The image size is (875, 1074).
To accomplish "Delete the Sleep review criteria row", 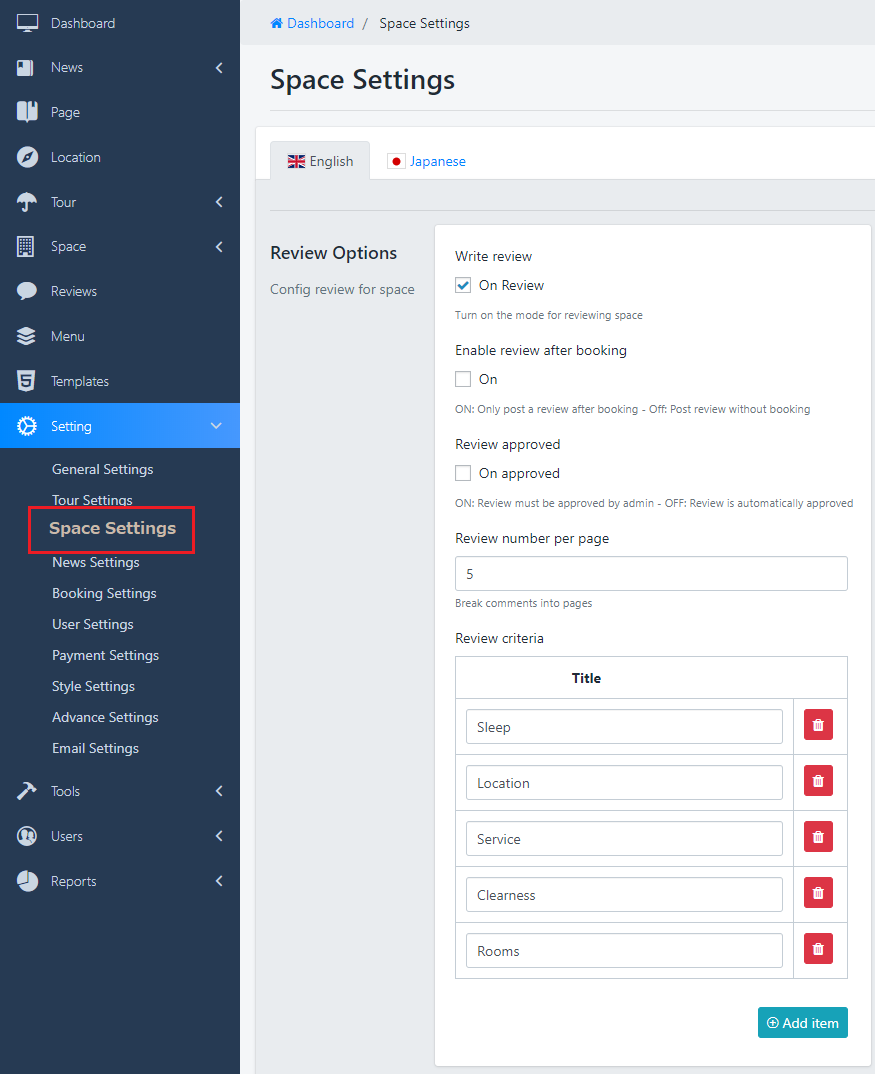I will (x=818, y=726).
